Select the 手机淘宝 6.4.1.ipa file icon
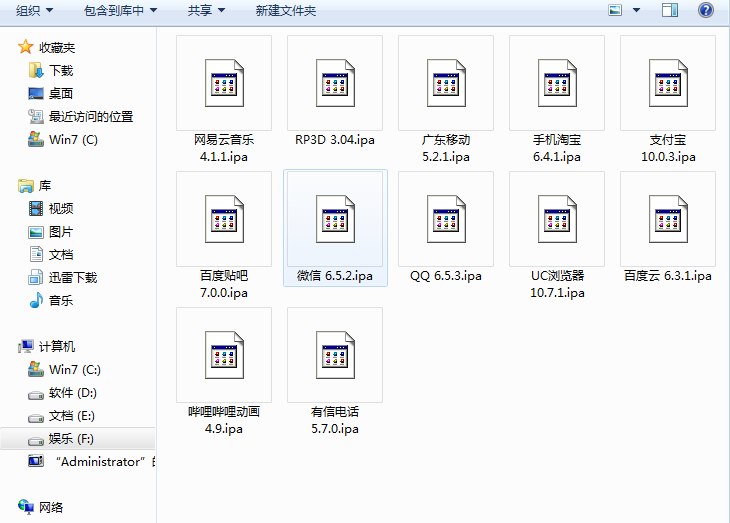The image size is (730, 523). tap(557, 83)
